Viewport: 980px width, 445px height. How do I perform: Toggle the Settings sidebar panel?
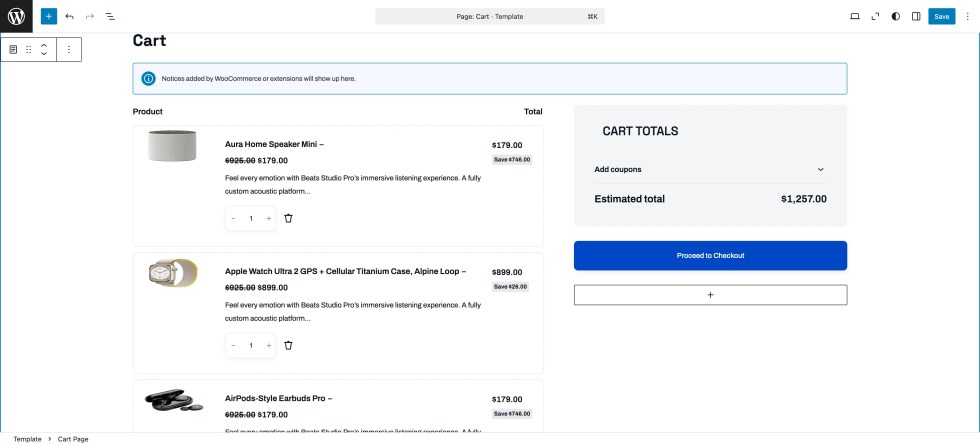pyautogui.click(x=916, y=16)
